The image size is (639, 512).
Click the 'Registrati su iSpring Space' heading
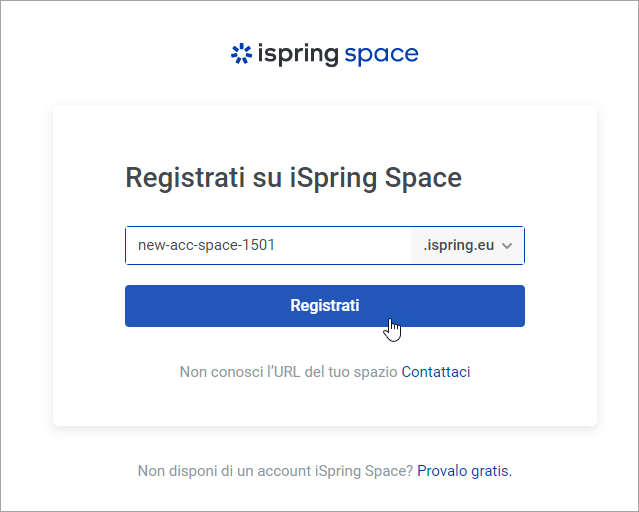pyautogui.click(x=293, y=178)
